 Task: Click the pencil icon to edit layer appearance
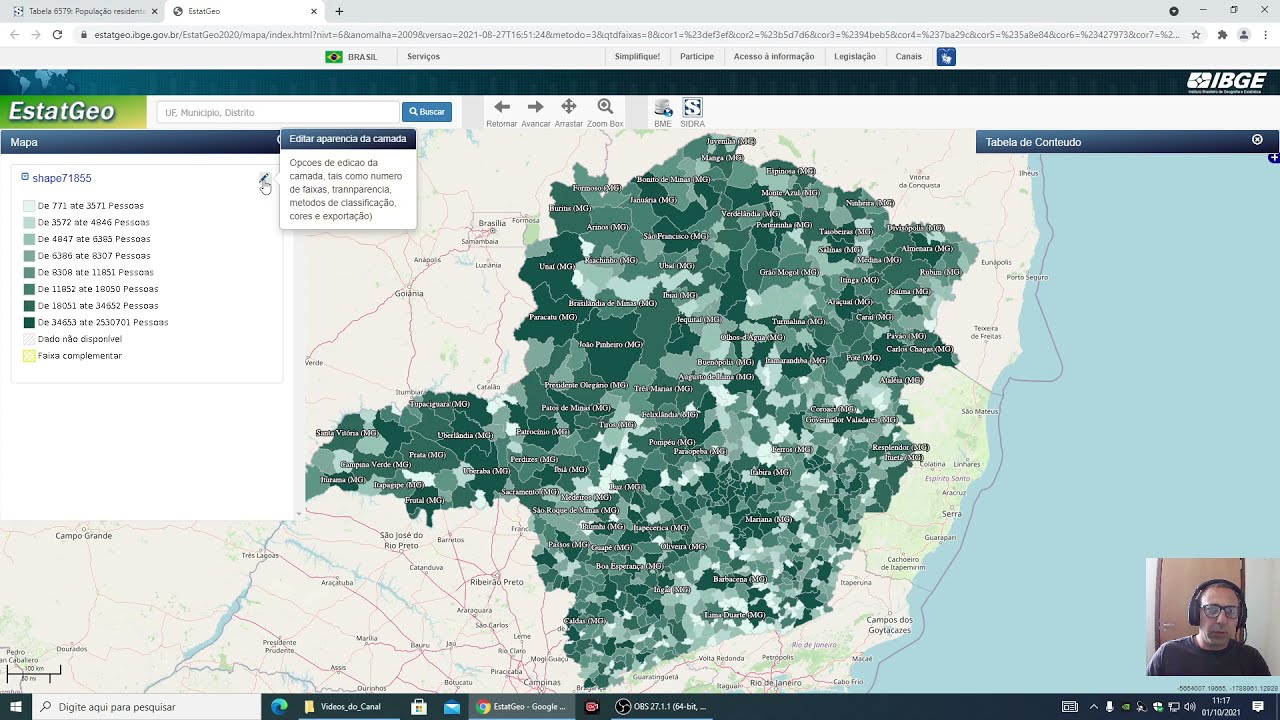[264, 180]
